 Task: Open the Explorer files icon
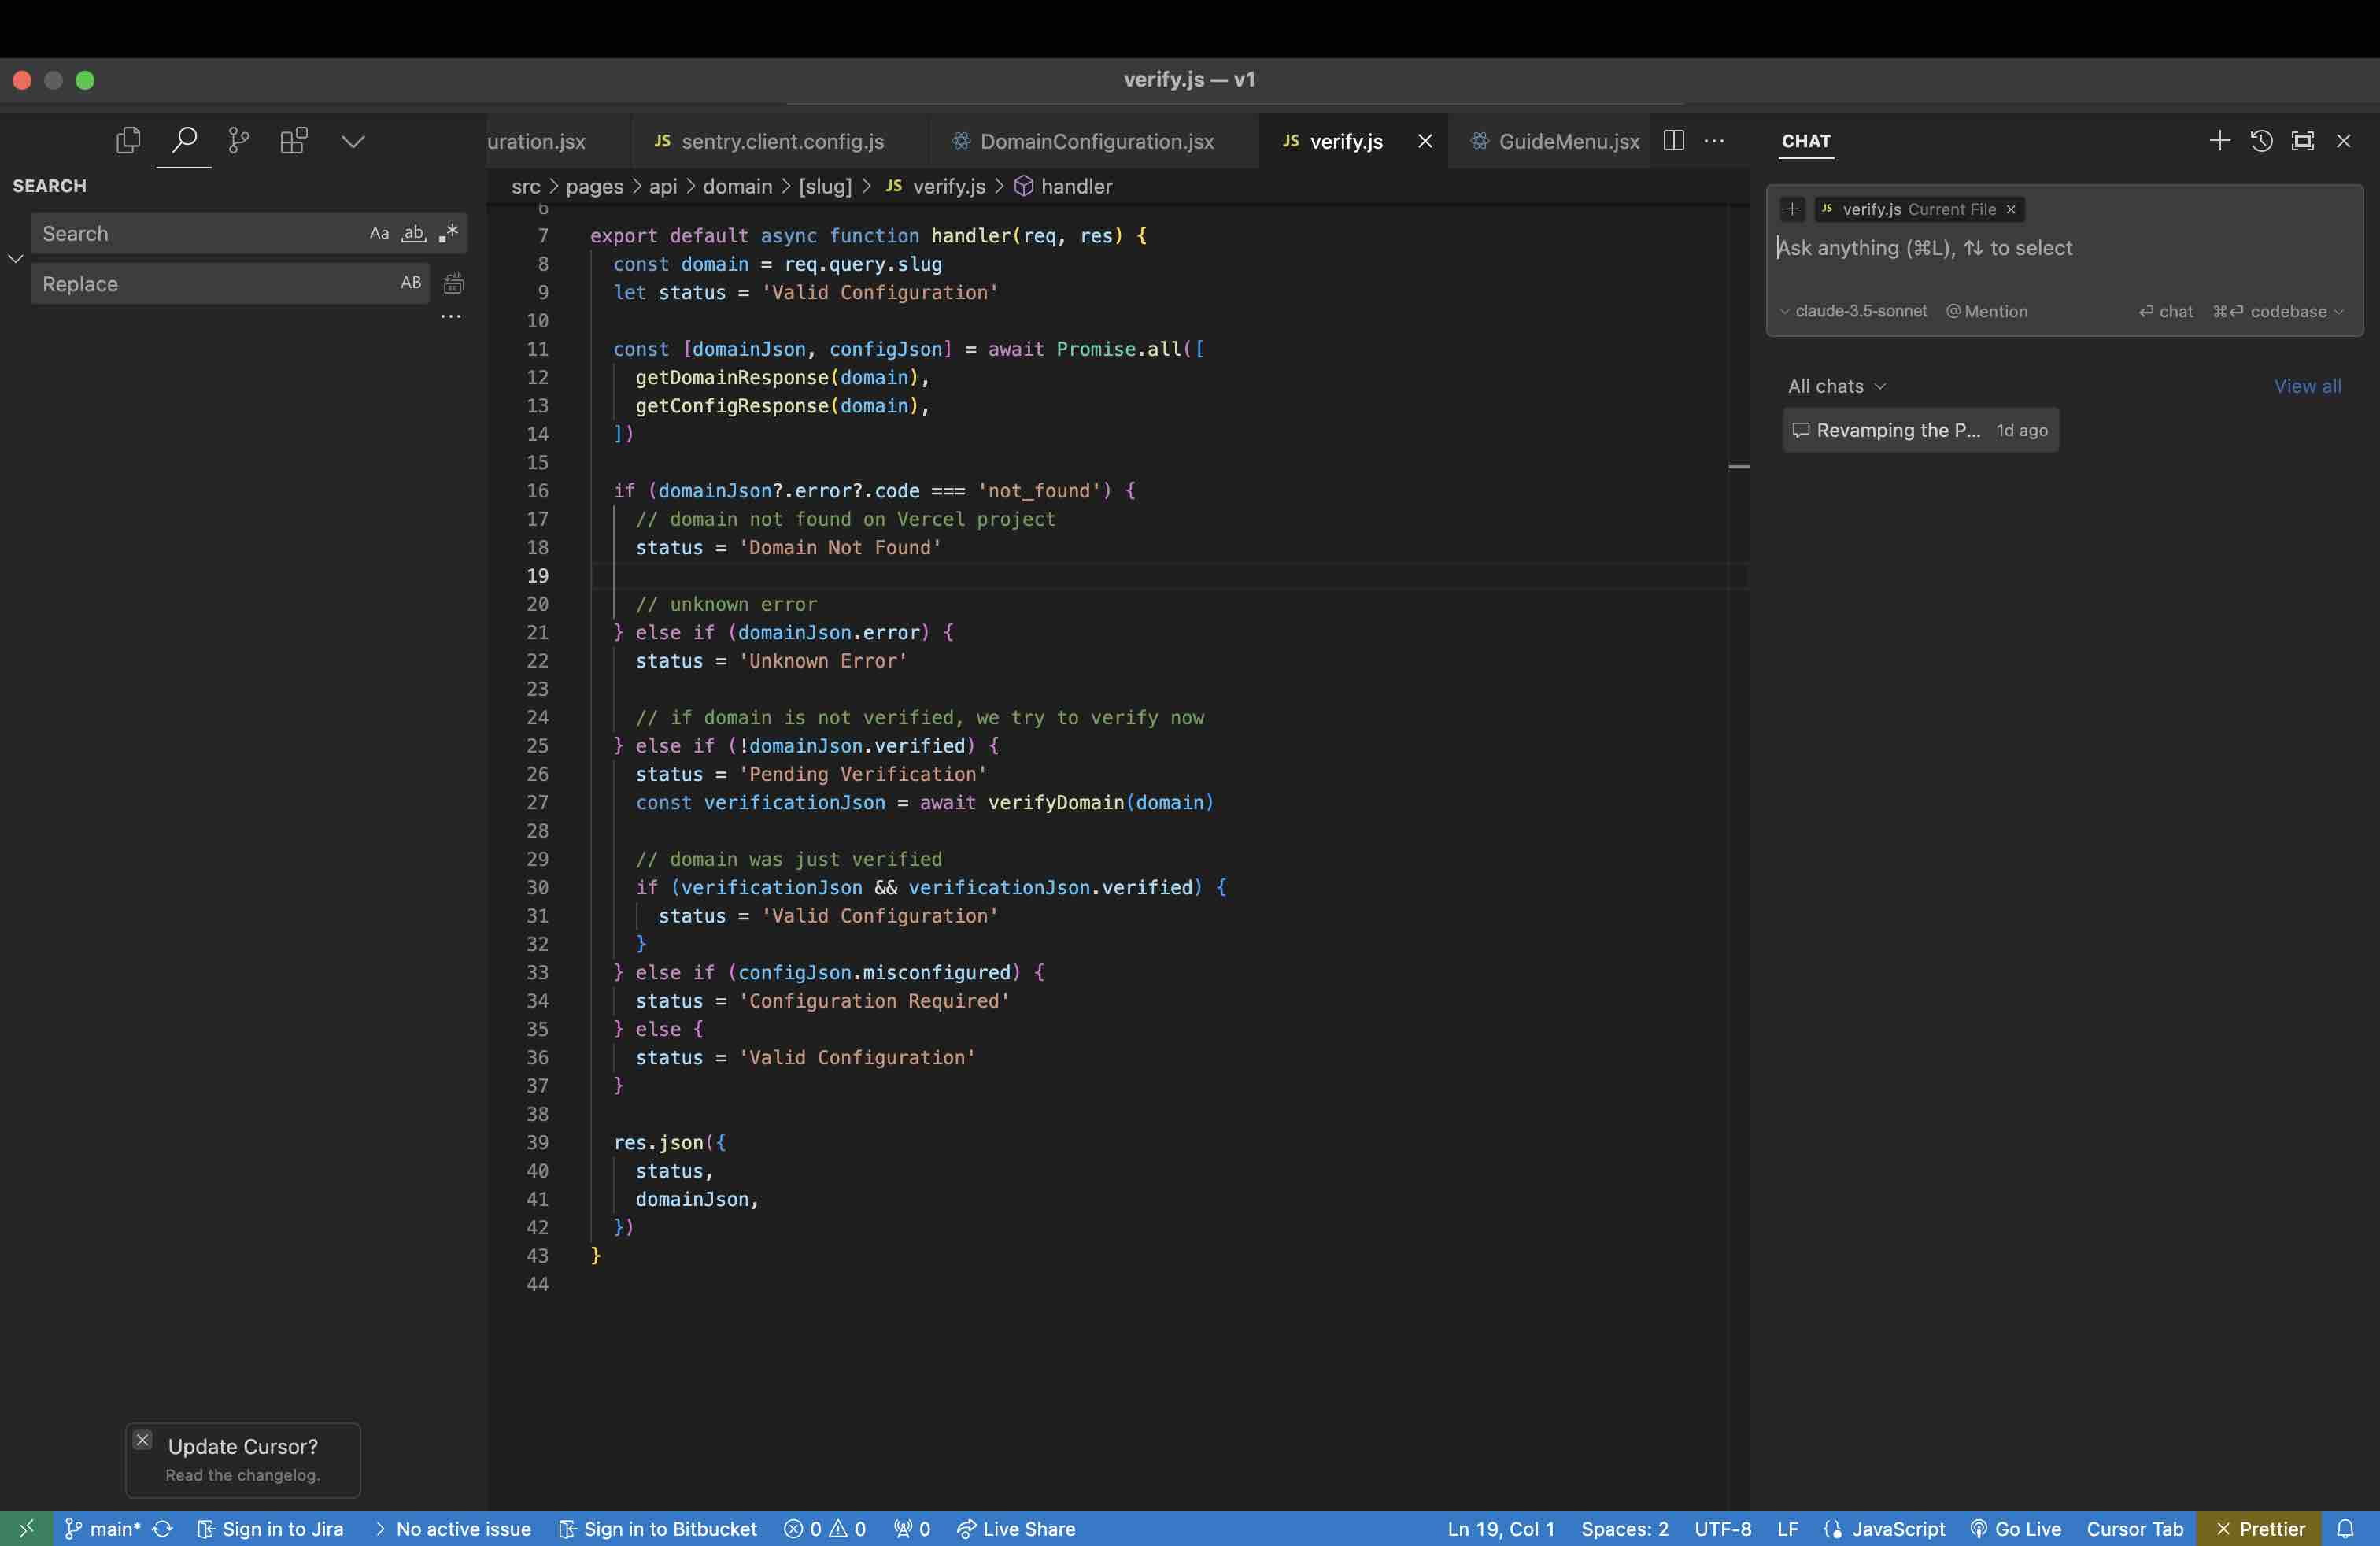click(128, 141)
